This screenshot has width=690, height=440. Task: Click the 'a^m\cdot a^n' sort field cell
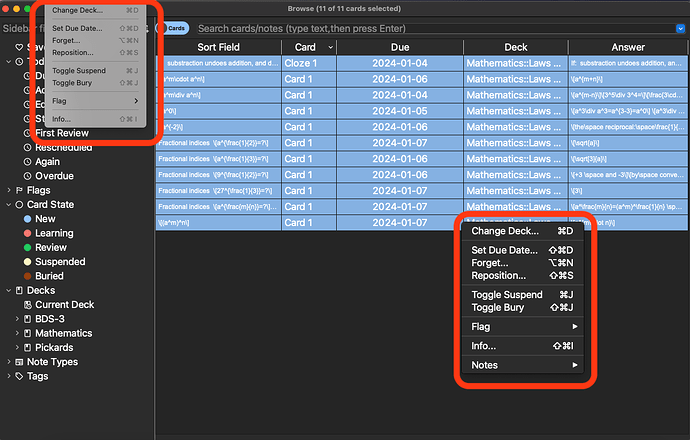click(218, 79)
